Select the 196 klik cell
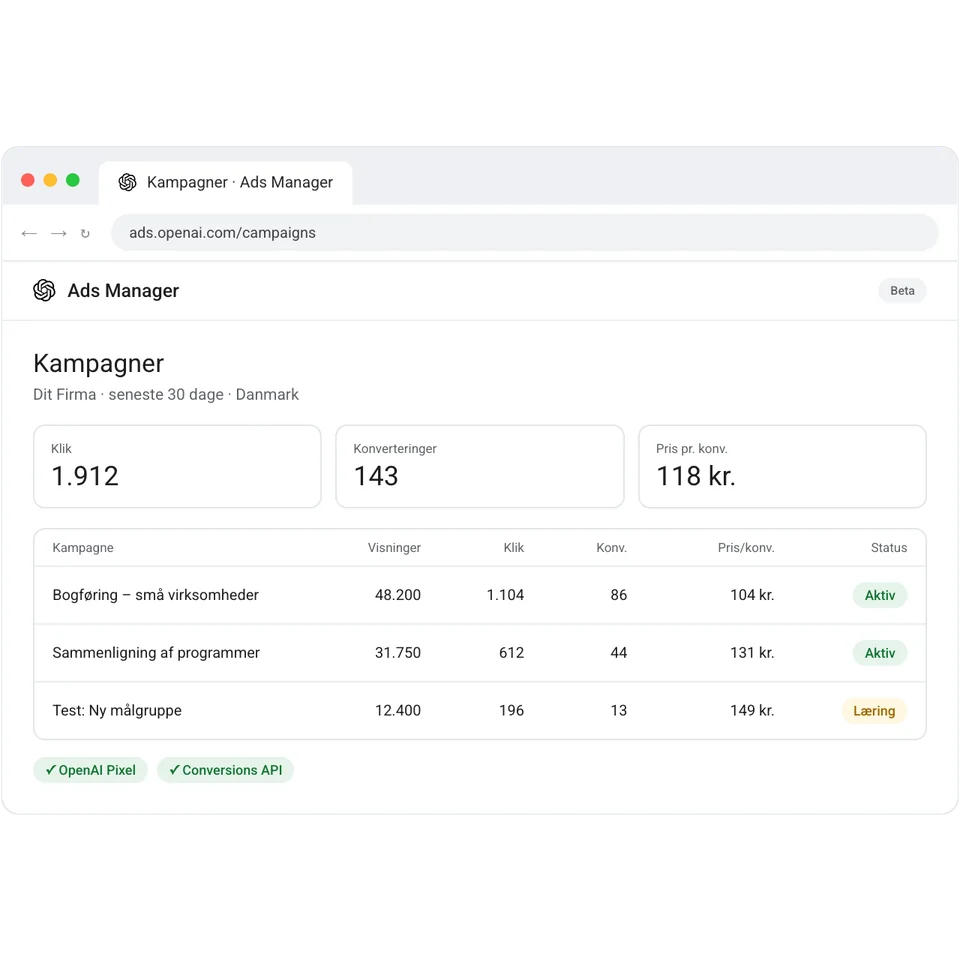 coord(511,711)
